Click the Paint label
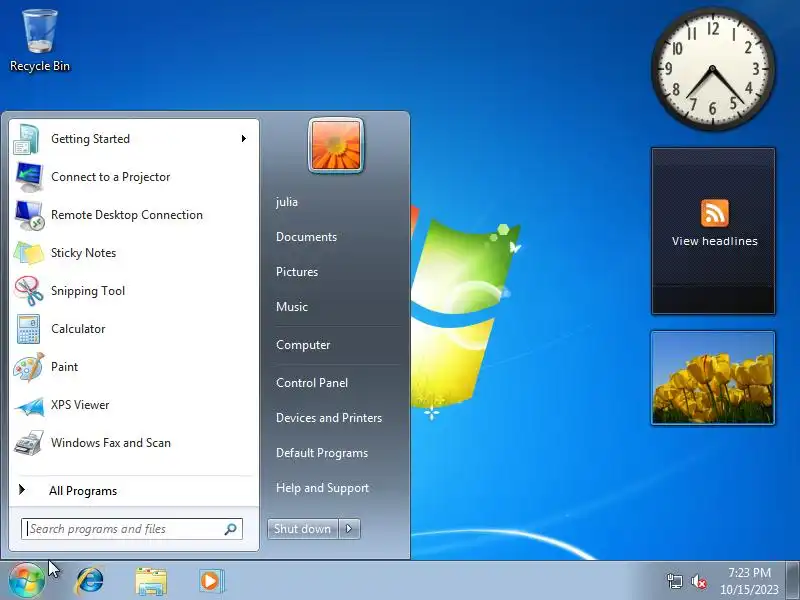The image size is (800, 600). [64, 367]
